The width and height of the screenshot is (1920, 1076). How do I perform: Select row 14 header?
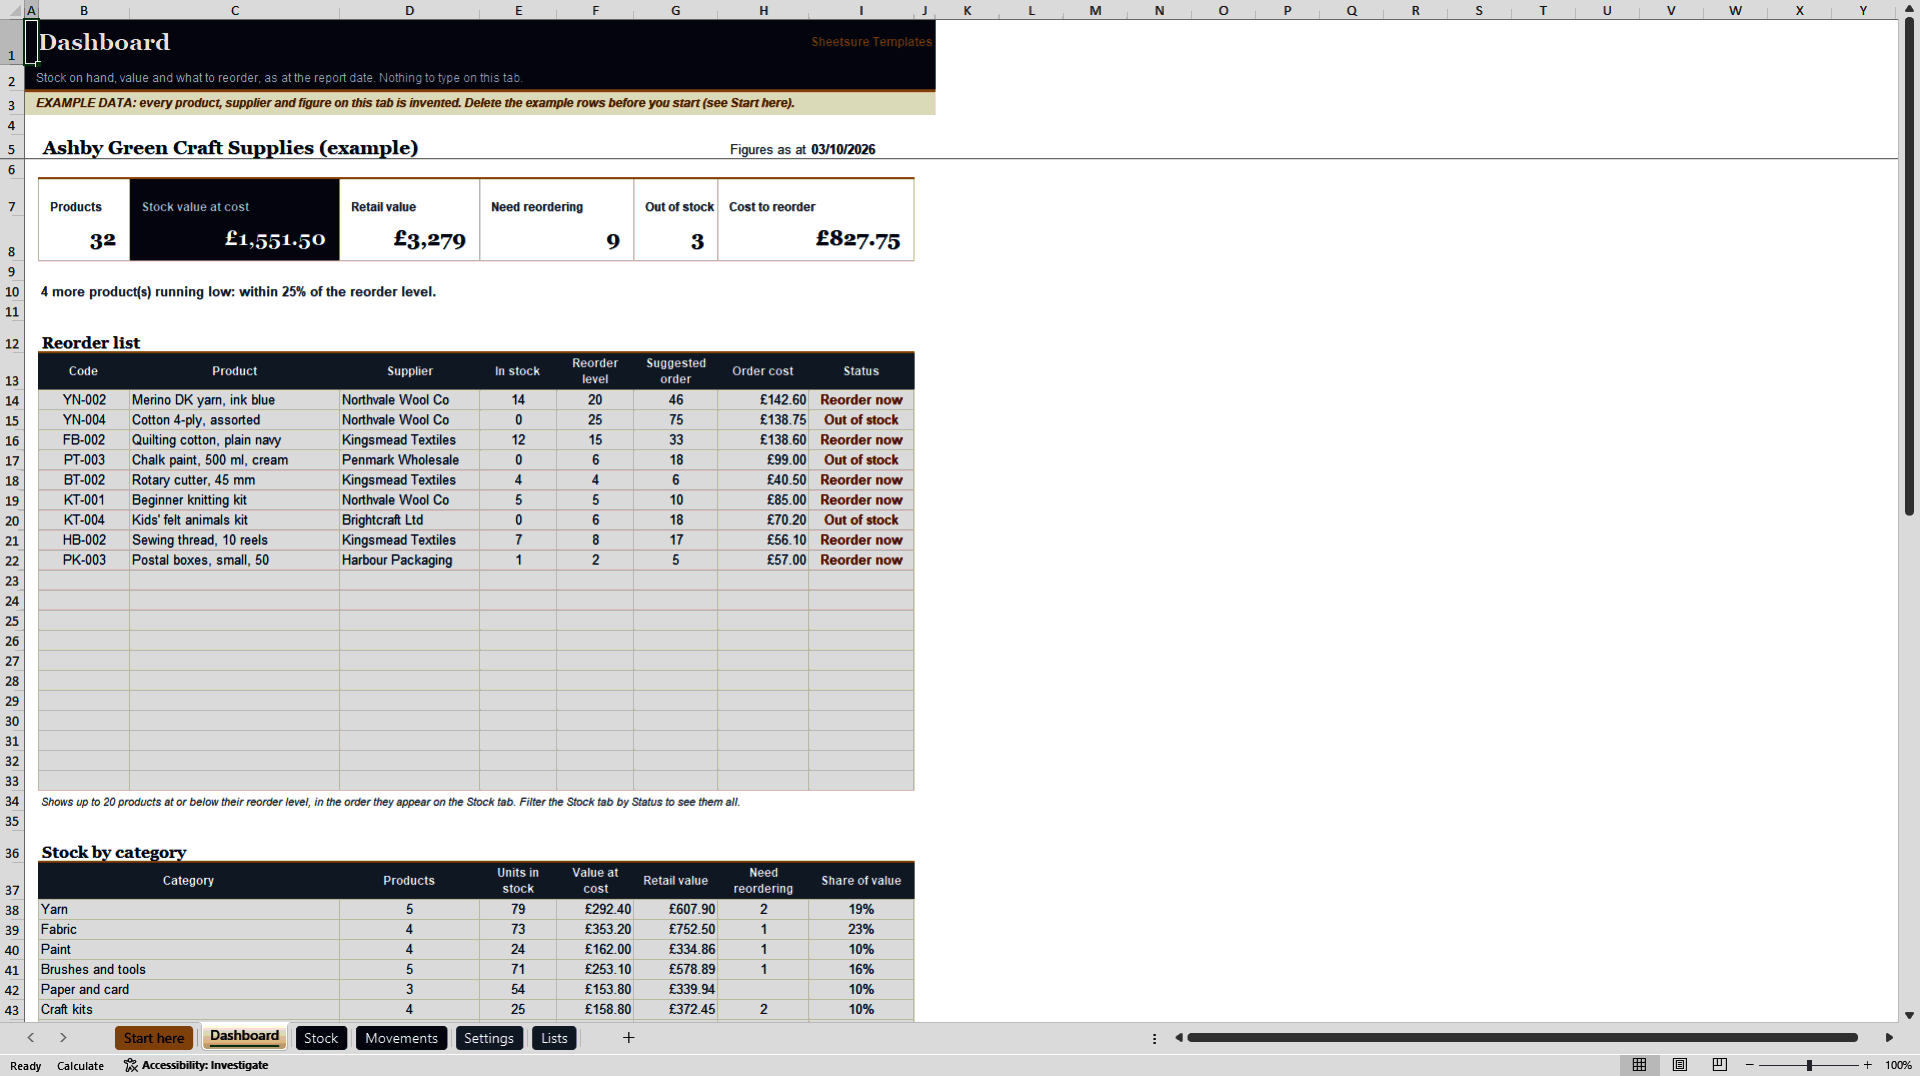(x=12, y=400)
